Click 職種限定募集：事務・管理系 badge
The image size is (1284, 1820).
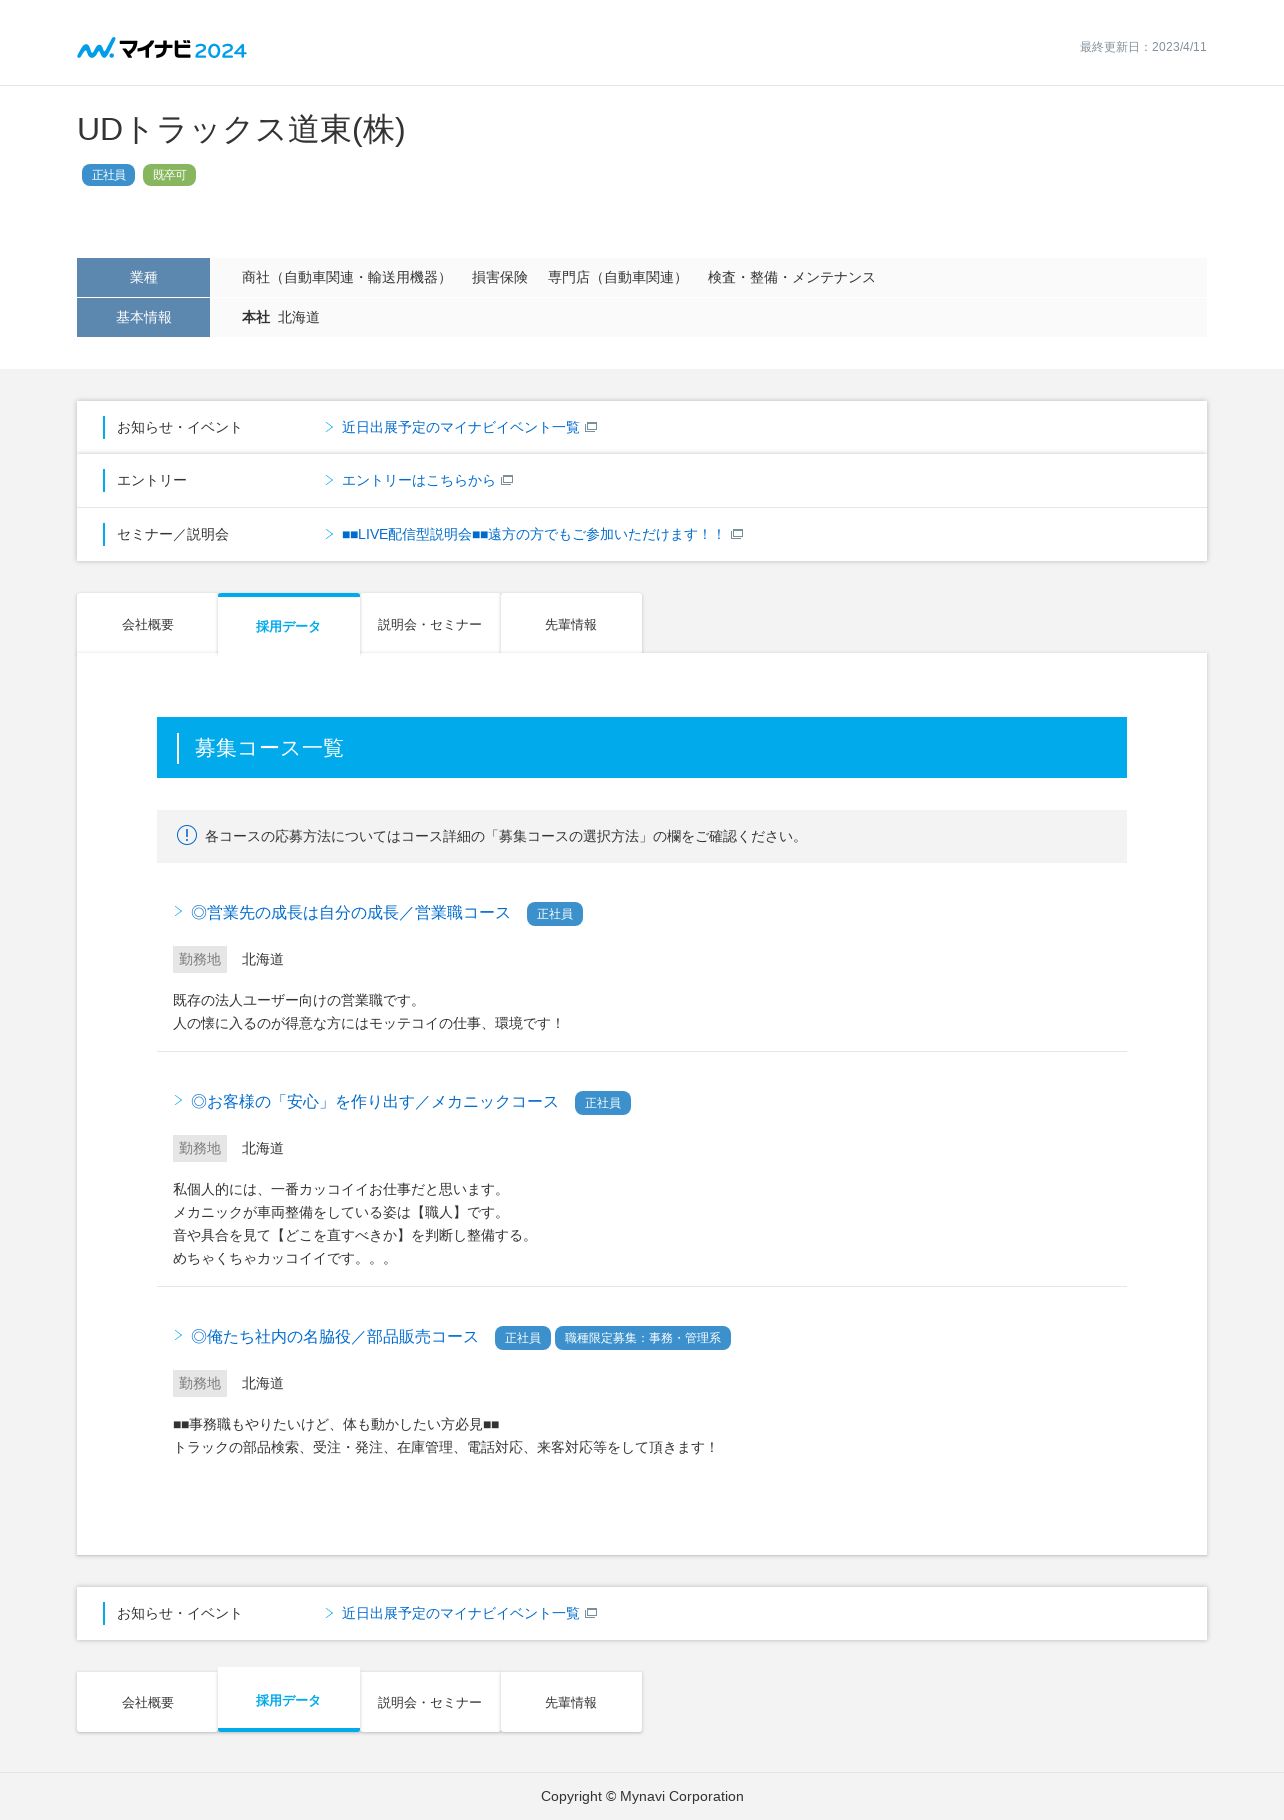point(643,1338)
